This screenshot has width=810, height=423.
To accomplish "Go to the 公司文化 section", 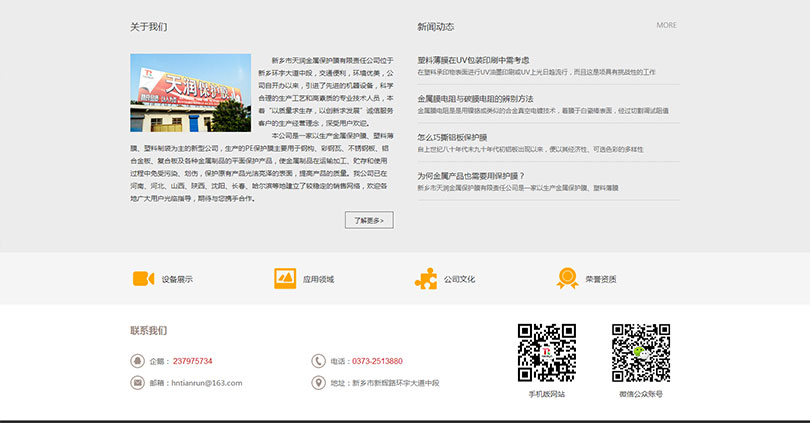I will click(x=460, y=279).
